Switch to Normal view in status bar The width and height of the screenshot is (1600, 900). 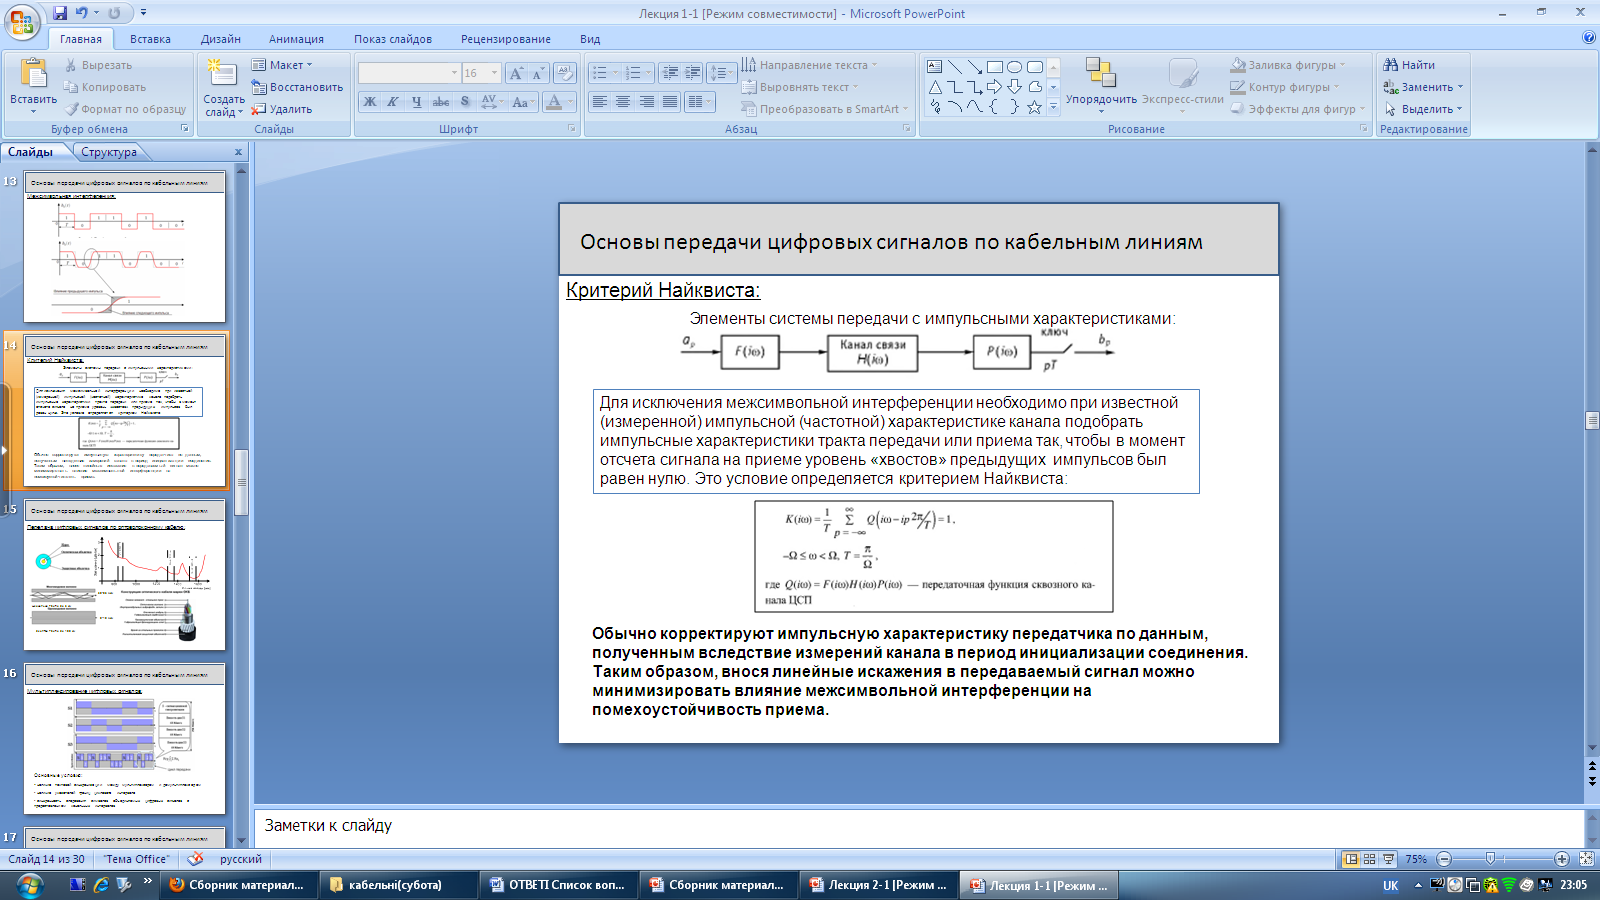coord(1351,859)
